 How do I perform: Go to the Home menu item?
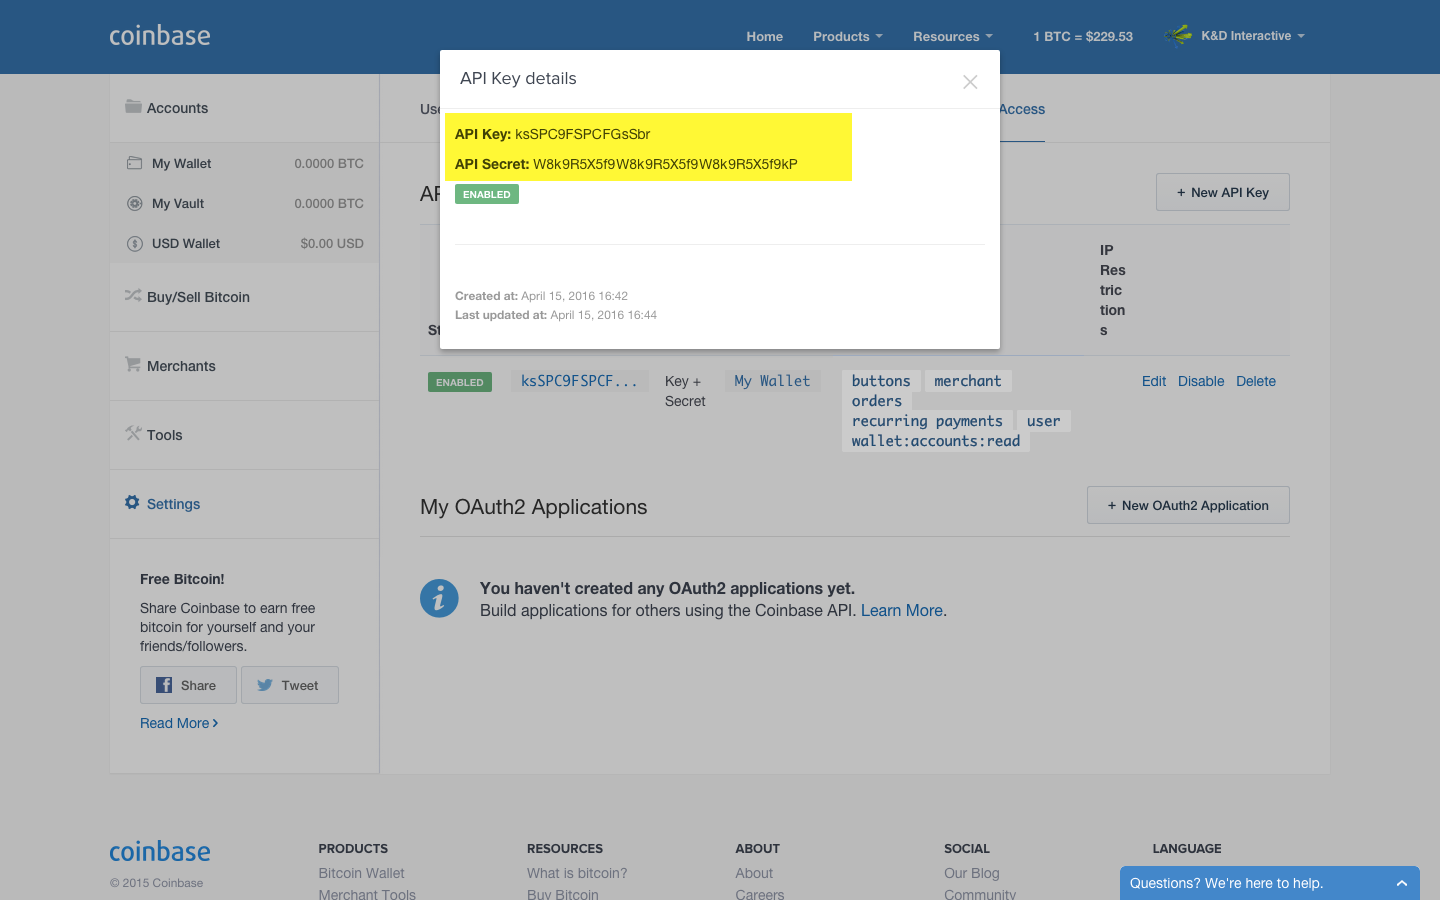[x=765, y=37]
